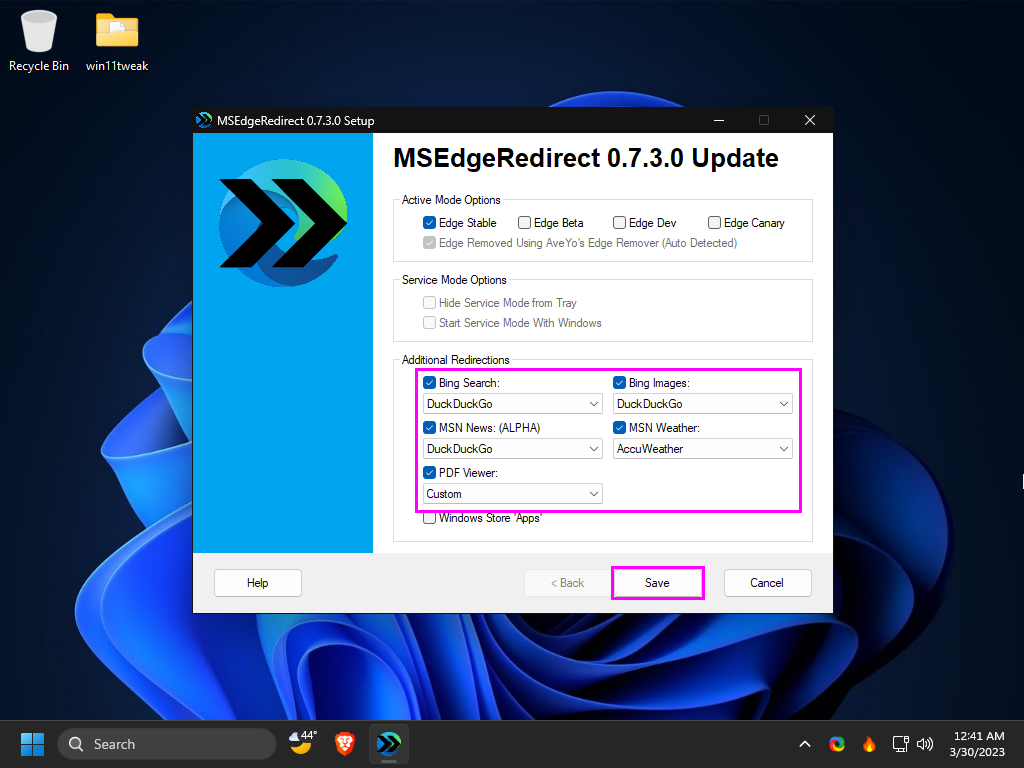Open the MSN News DuckDuckGo dropdown
Viewport: 1024px width, 768px height.
pos(513,449)
